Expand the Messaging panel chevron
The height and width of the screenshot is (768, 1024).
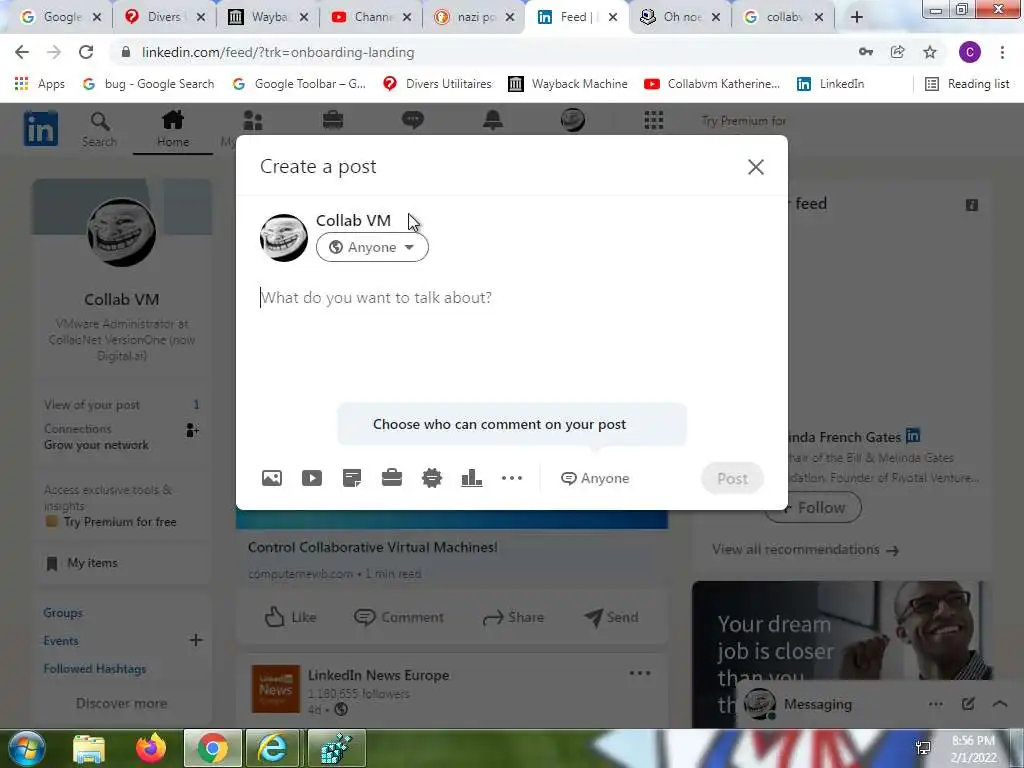click(x=1000, y=704)
